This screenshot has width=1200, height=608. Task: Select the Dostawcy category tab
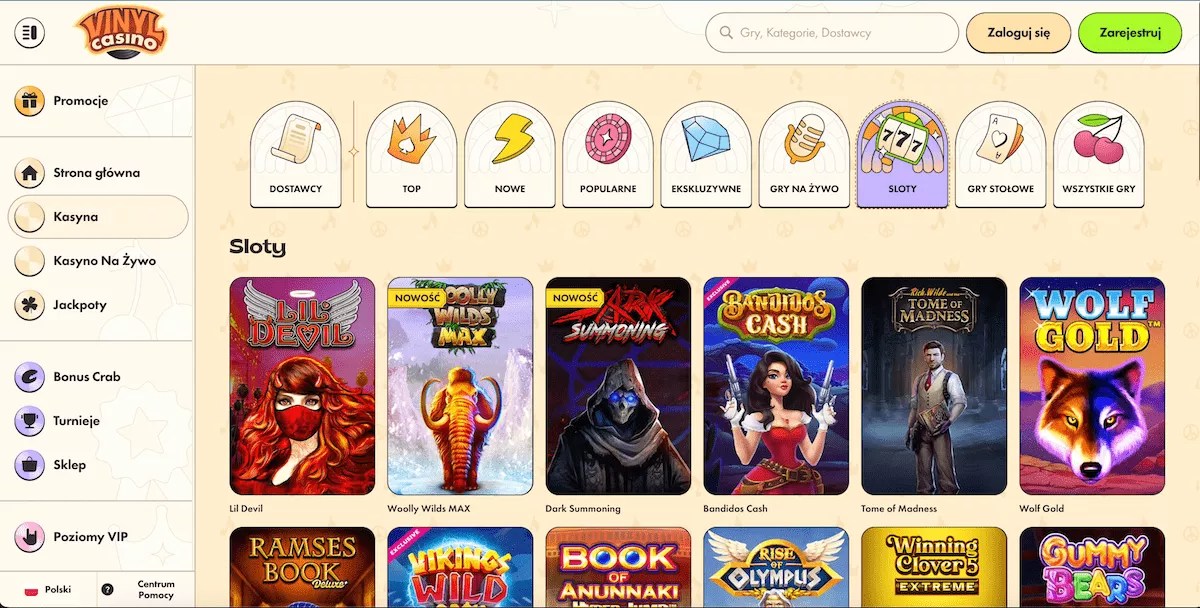(x=296, y=154)
